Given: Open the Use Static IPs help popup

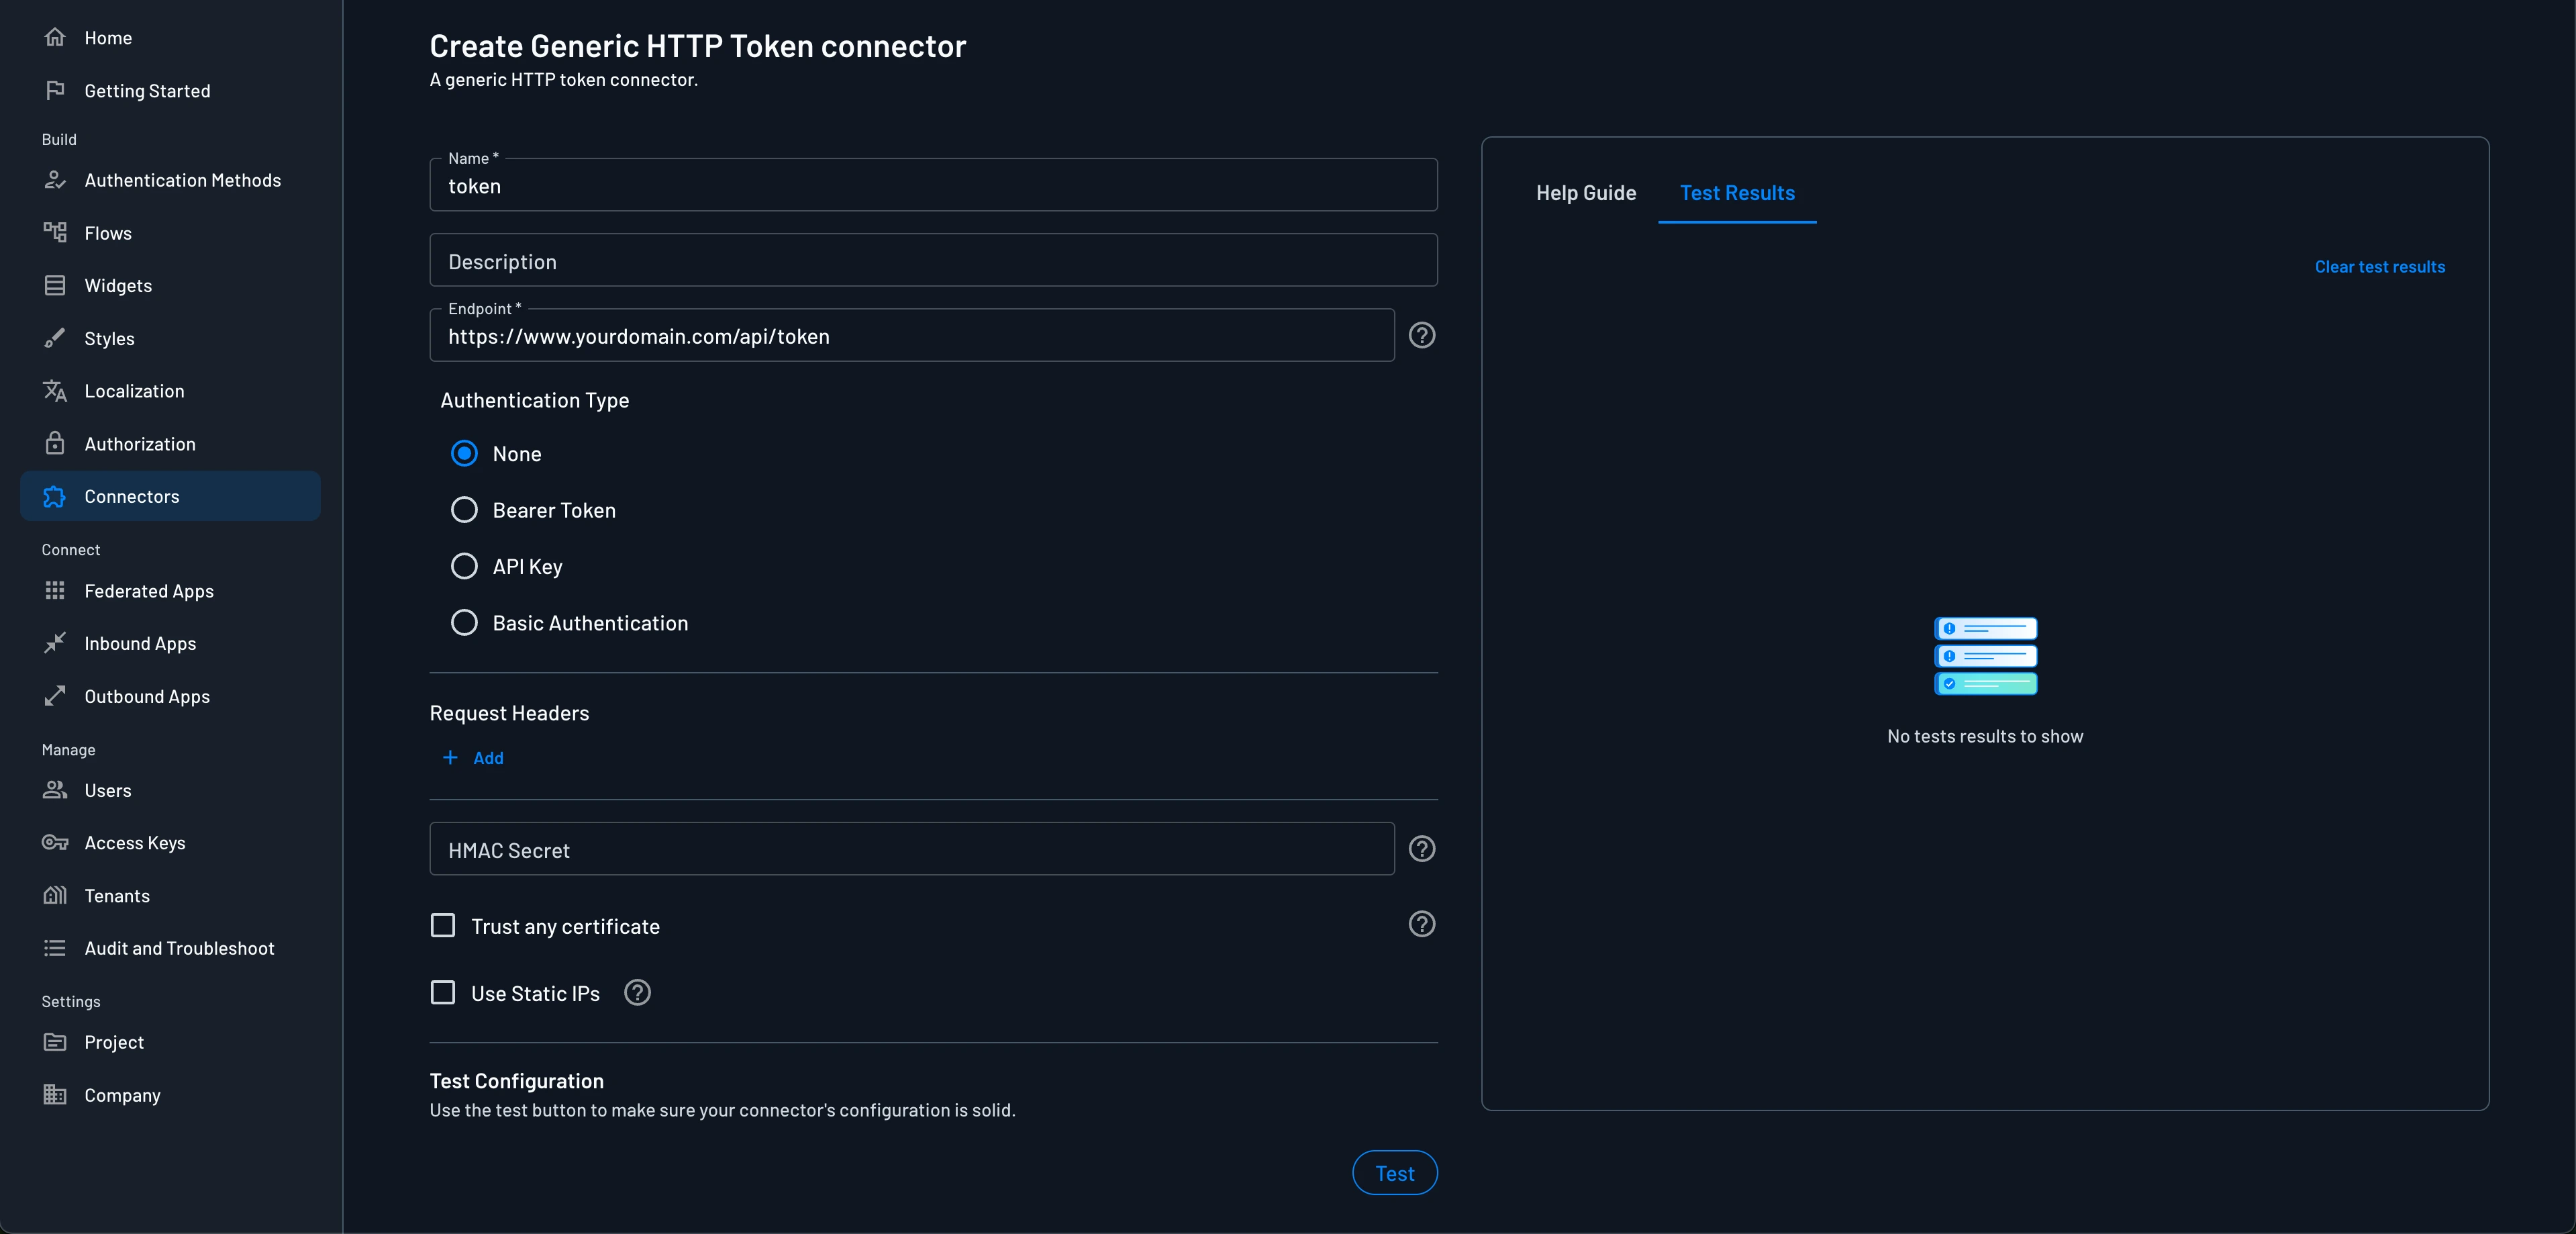Looking at the screenshot, I should tap(637, 992).
